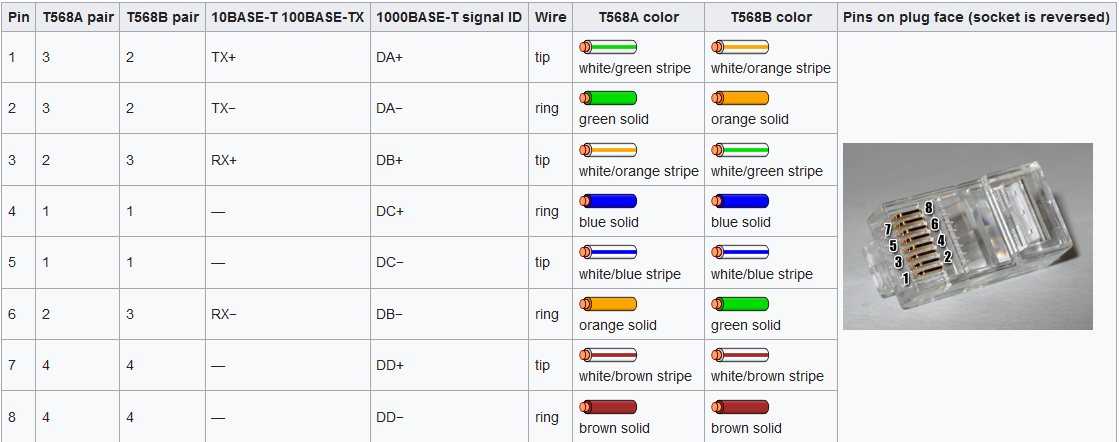Image resolution: width=1119 pixels, height=442 pixels.
Task: Click the T568A blue solid wire icon
Action: pos(608,201)
